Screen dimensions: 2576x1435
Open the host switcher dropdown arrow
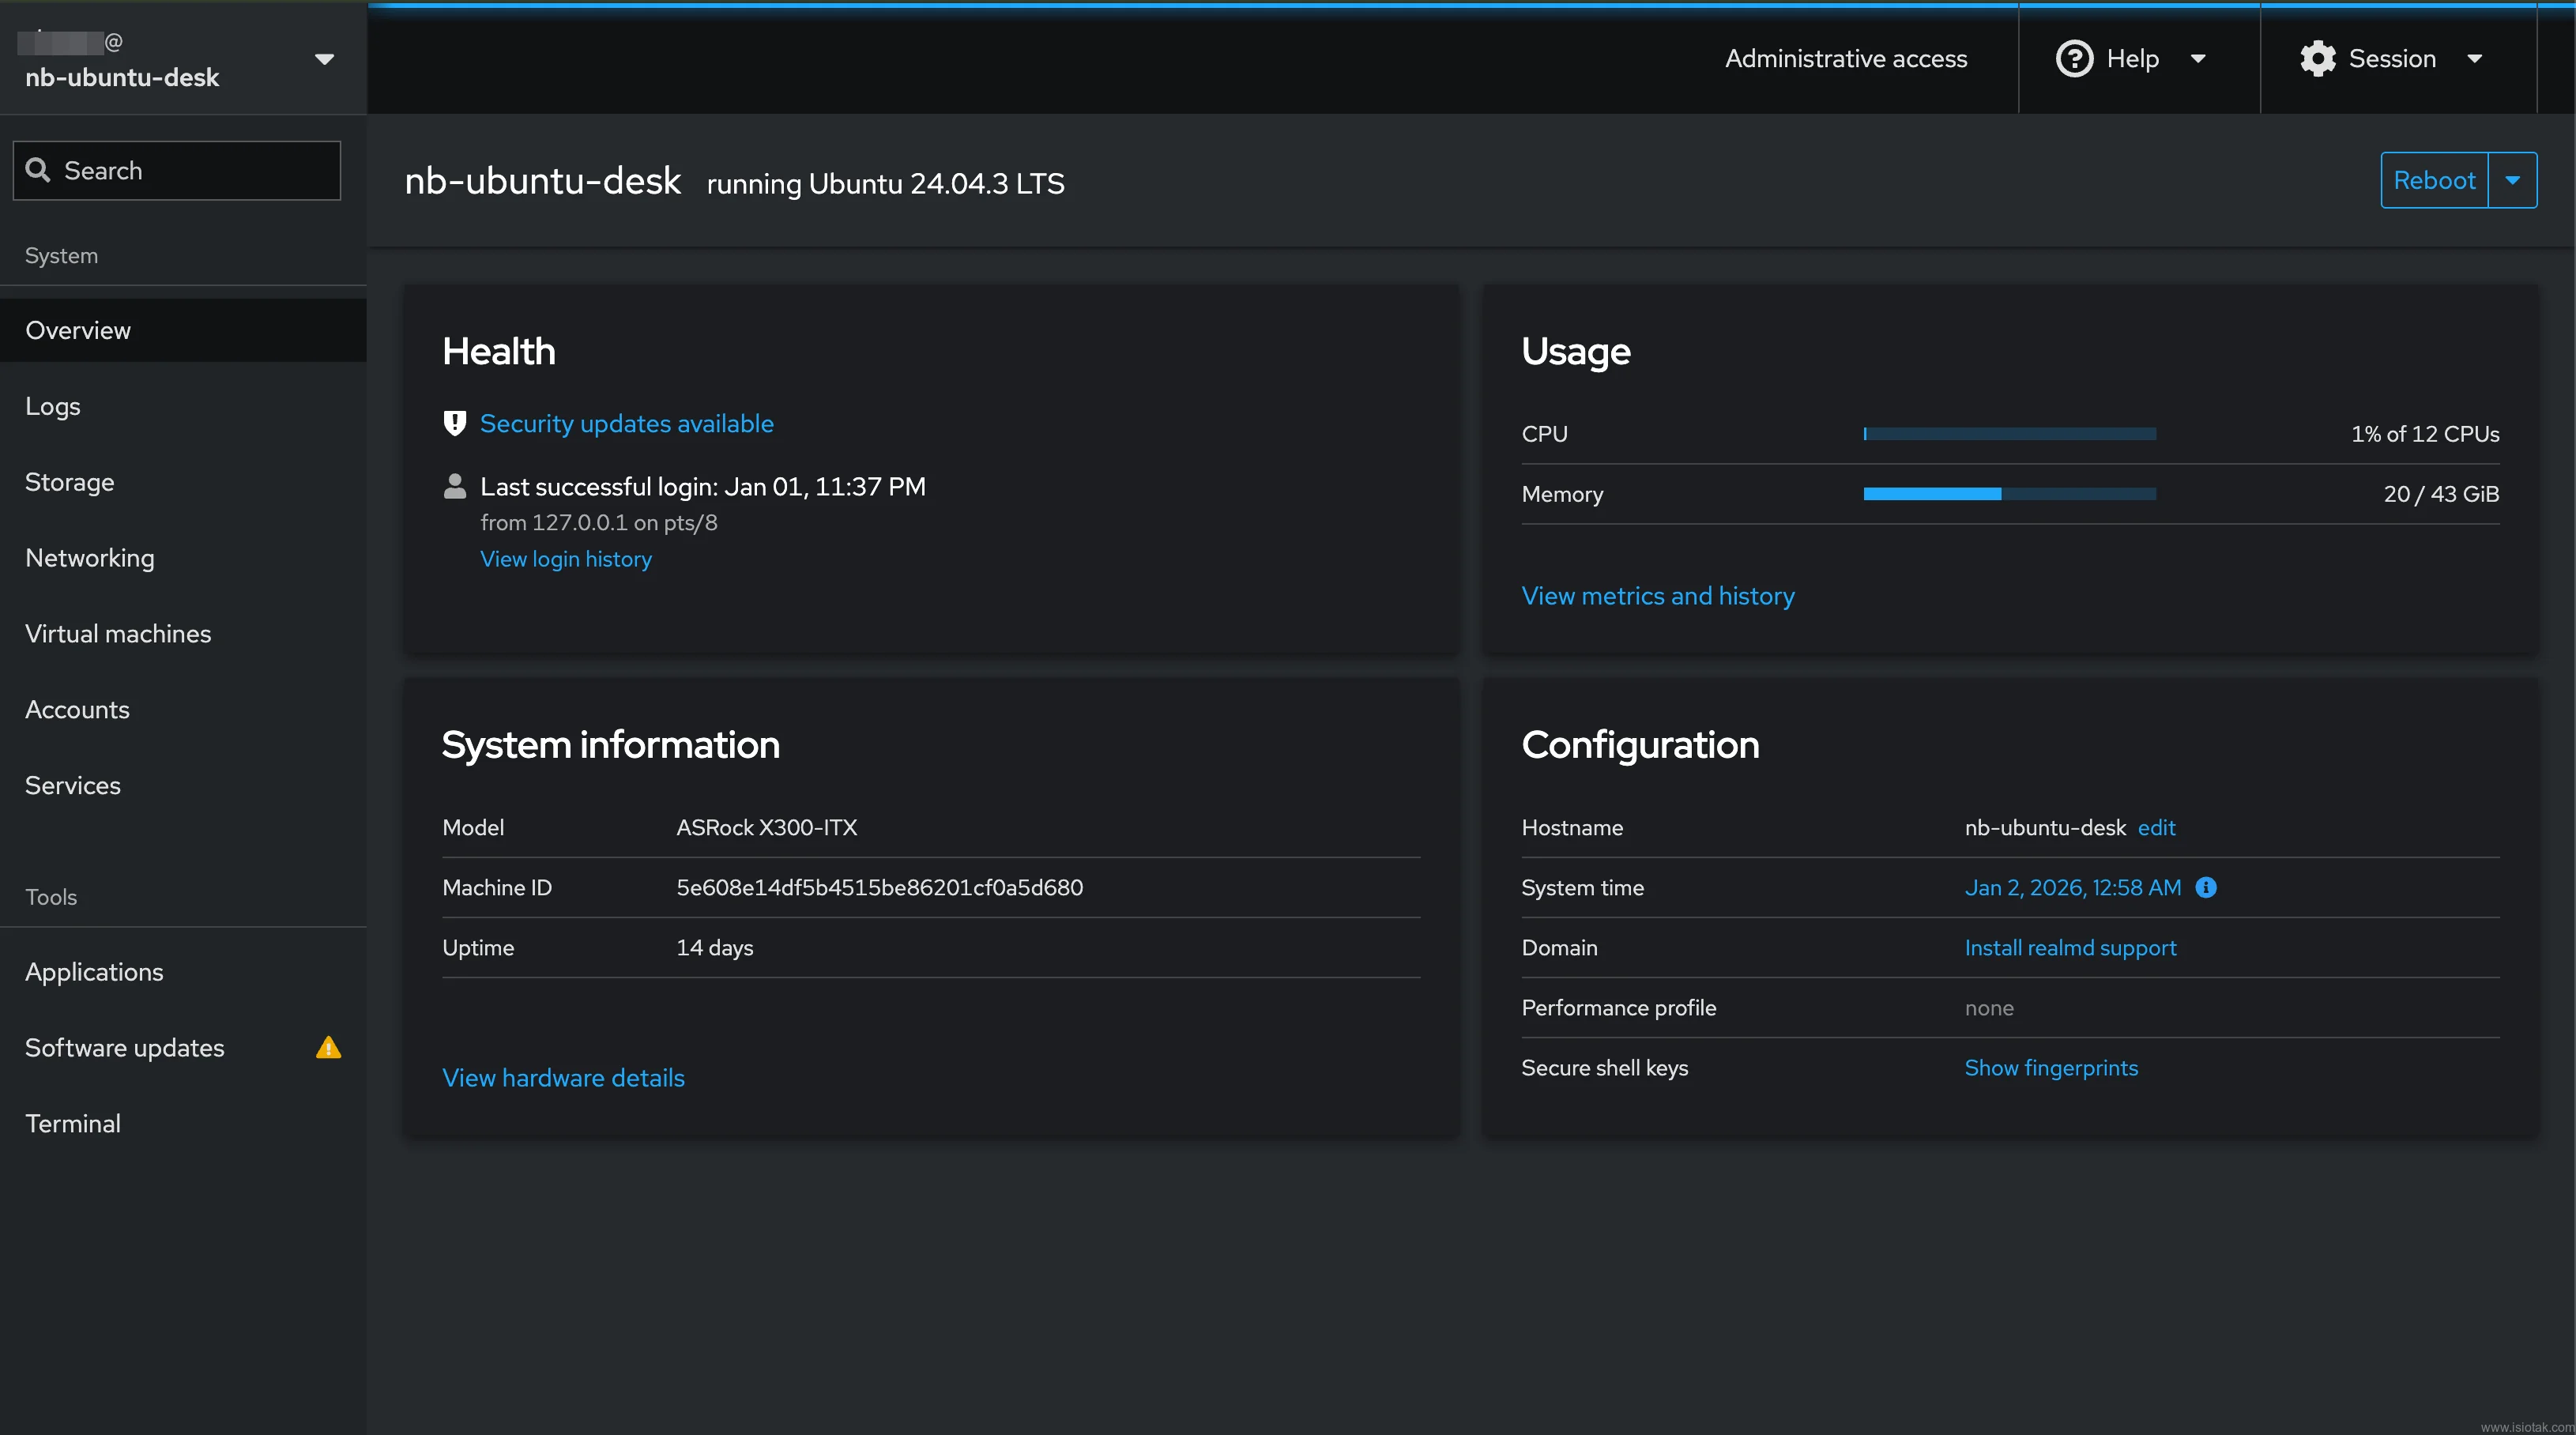coord(324,59)
